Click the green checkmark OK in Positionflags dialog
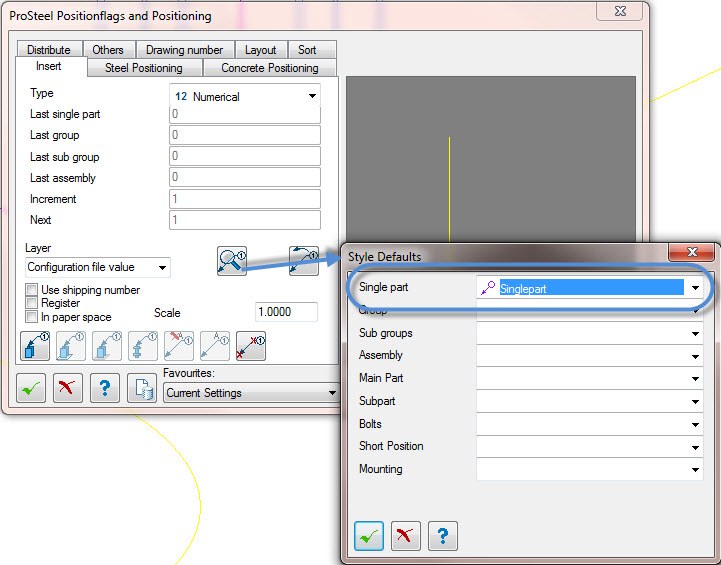 (x=31, y=388)
